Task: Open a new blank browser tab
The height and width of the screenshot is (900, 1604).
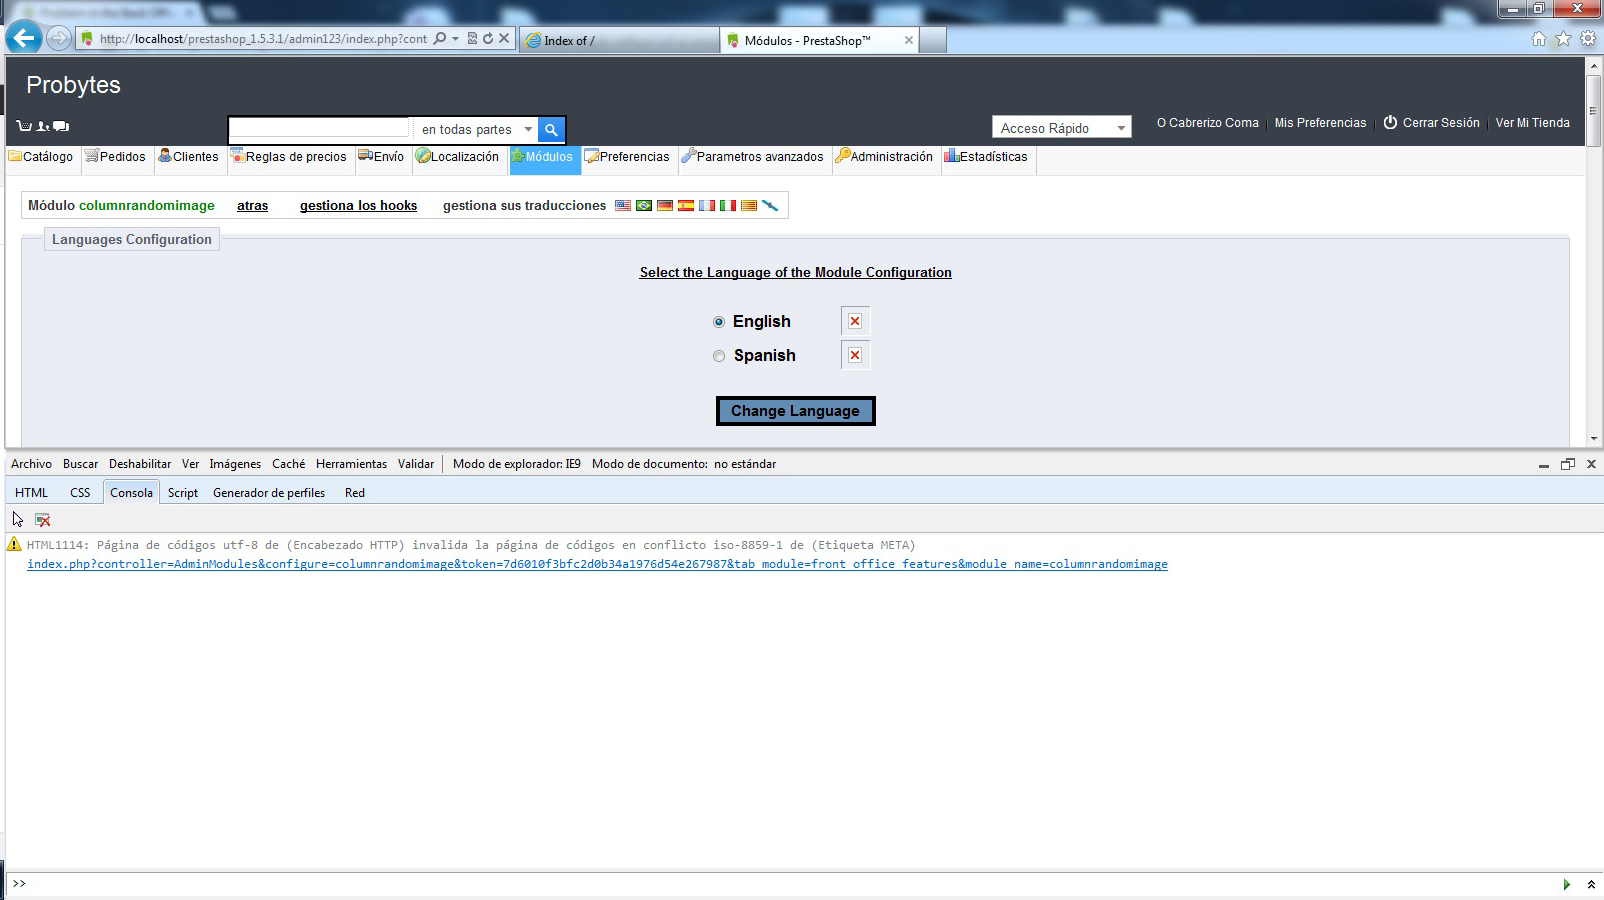Action: [932, 40]
